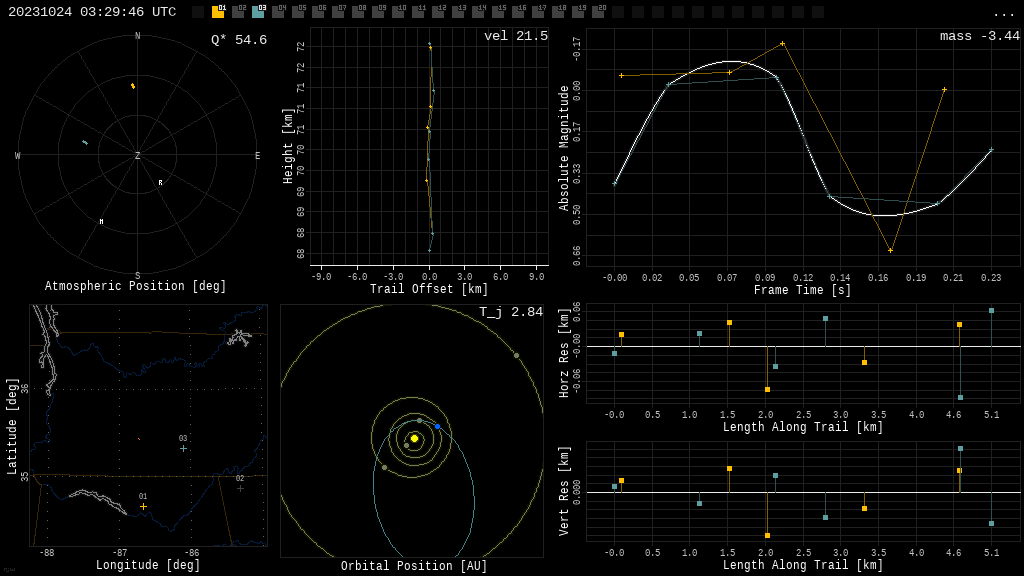Click the R marker in atmospheric position plot
The height and width of the screenshot is (576, 1024).
pos(160,183)
